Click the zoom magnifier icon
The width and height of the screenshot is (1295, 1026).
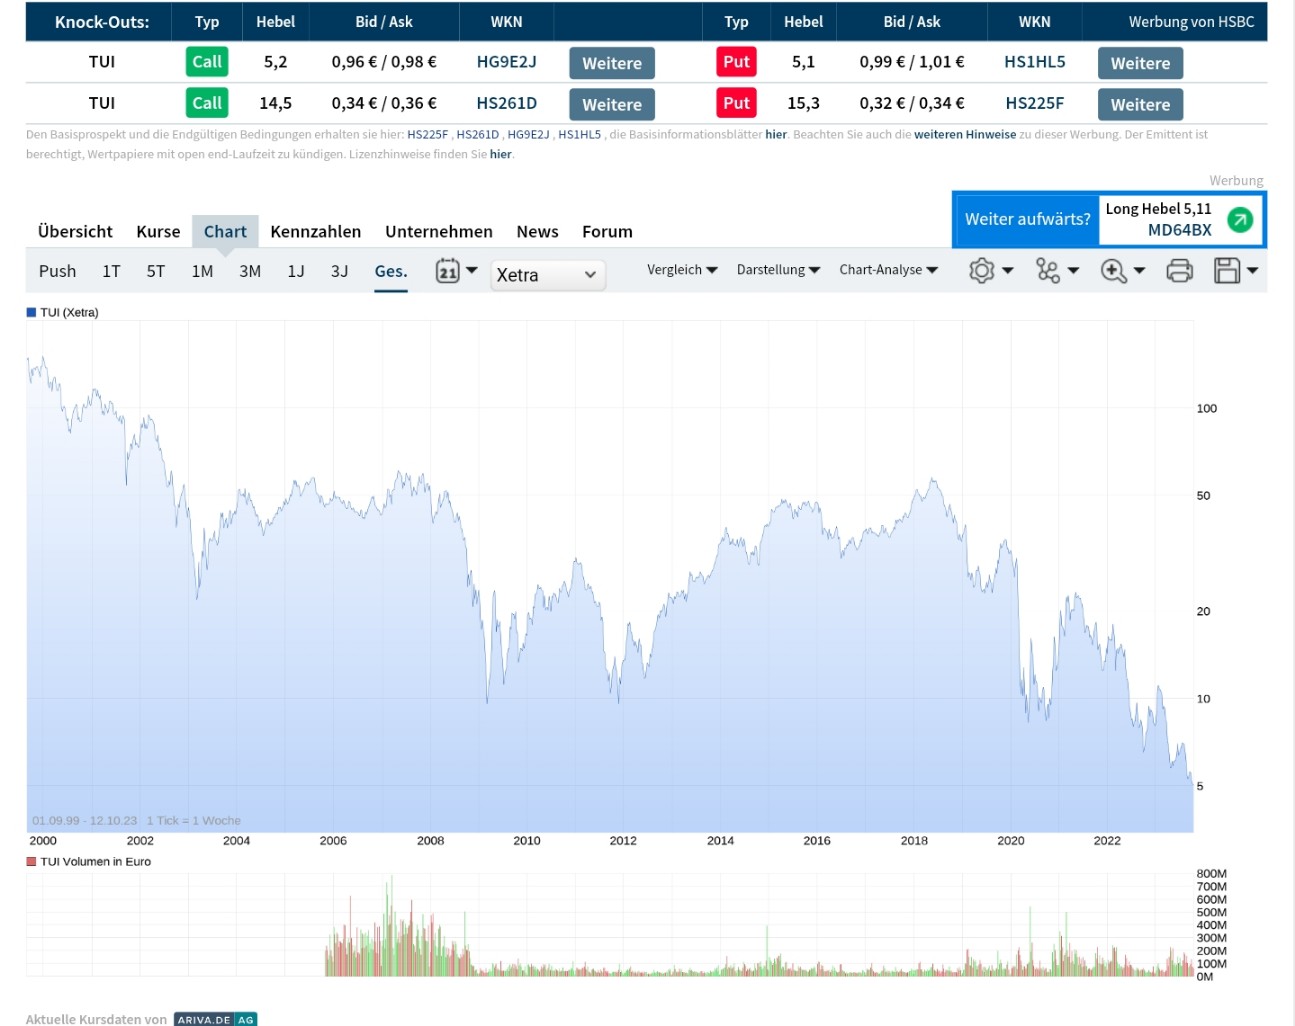tap(1113, 271)
